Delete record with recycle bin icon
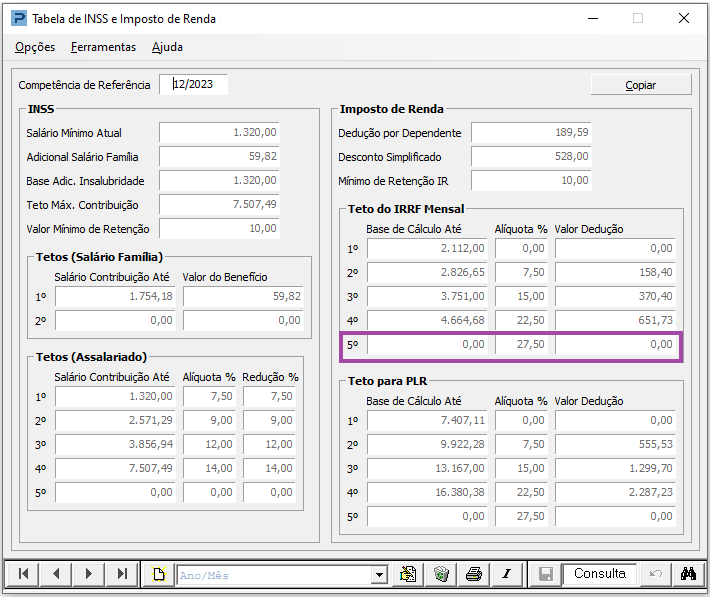The width and height of the screenshot is (712, 600). (441, 574)
